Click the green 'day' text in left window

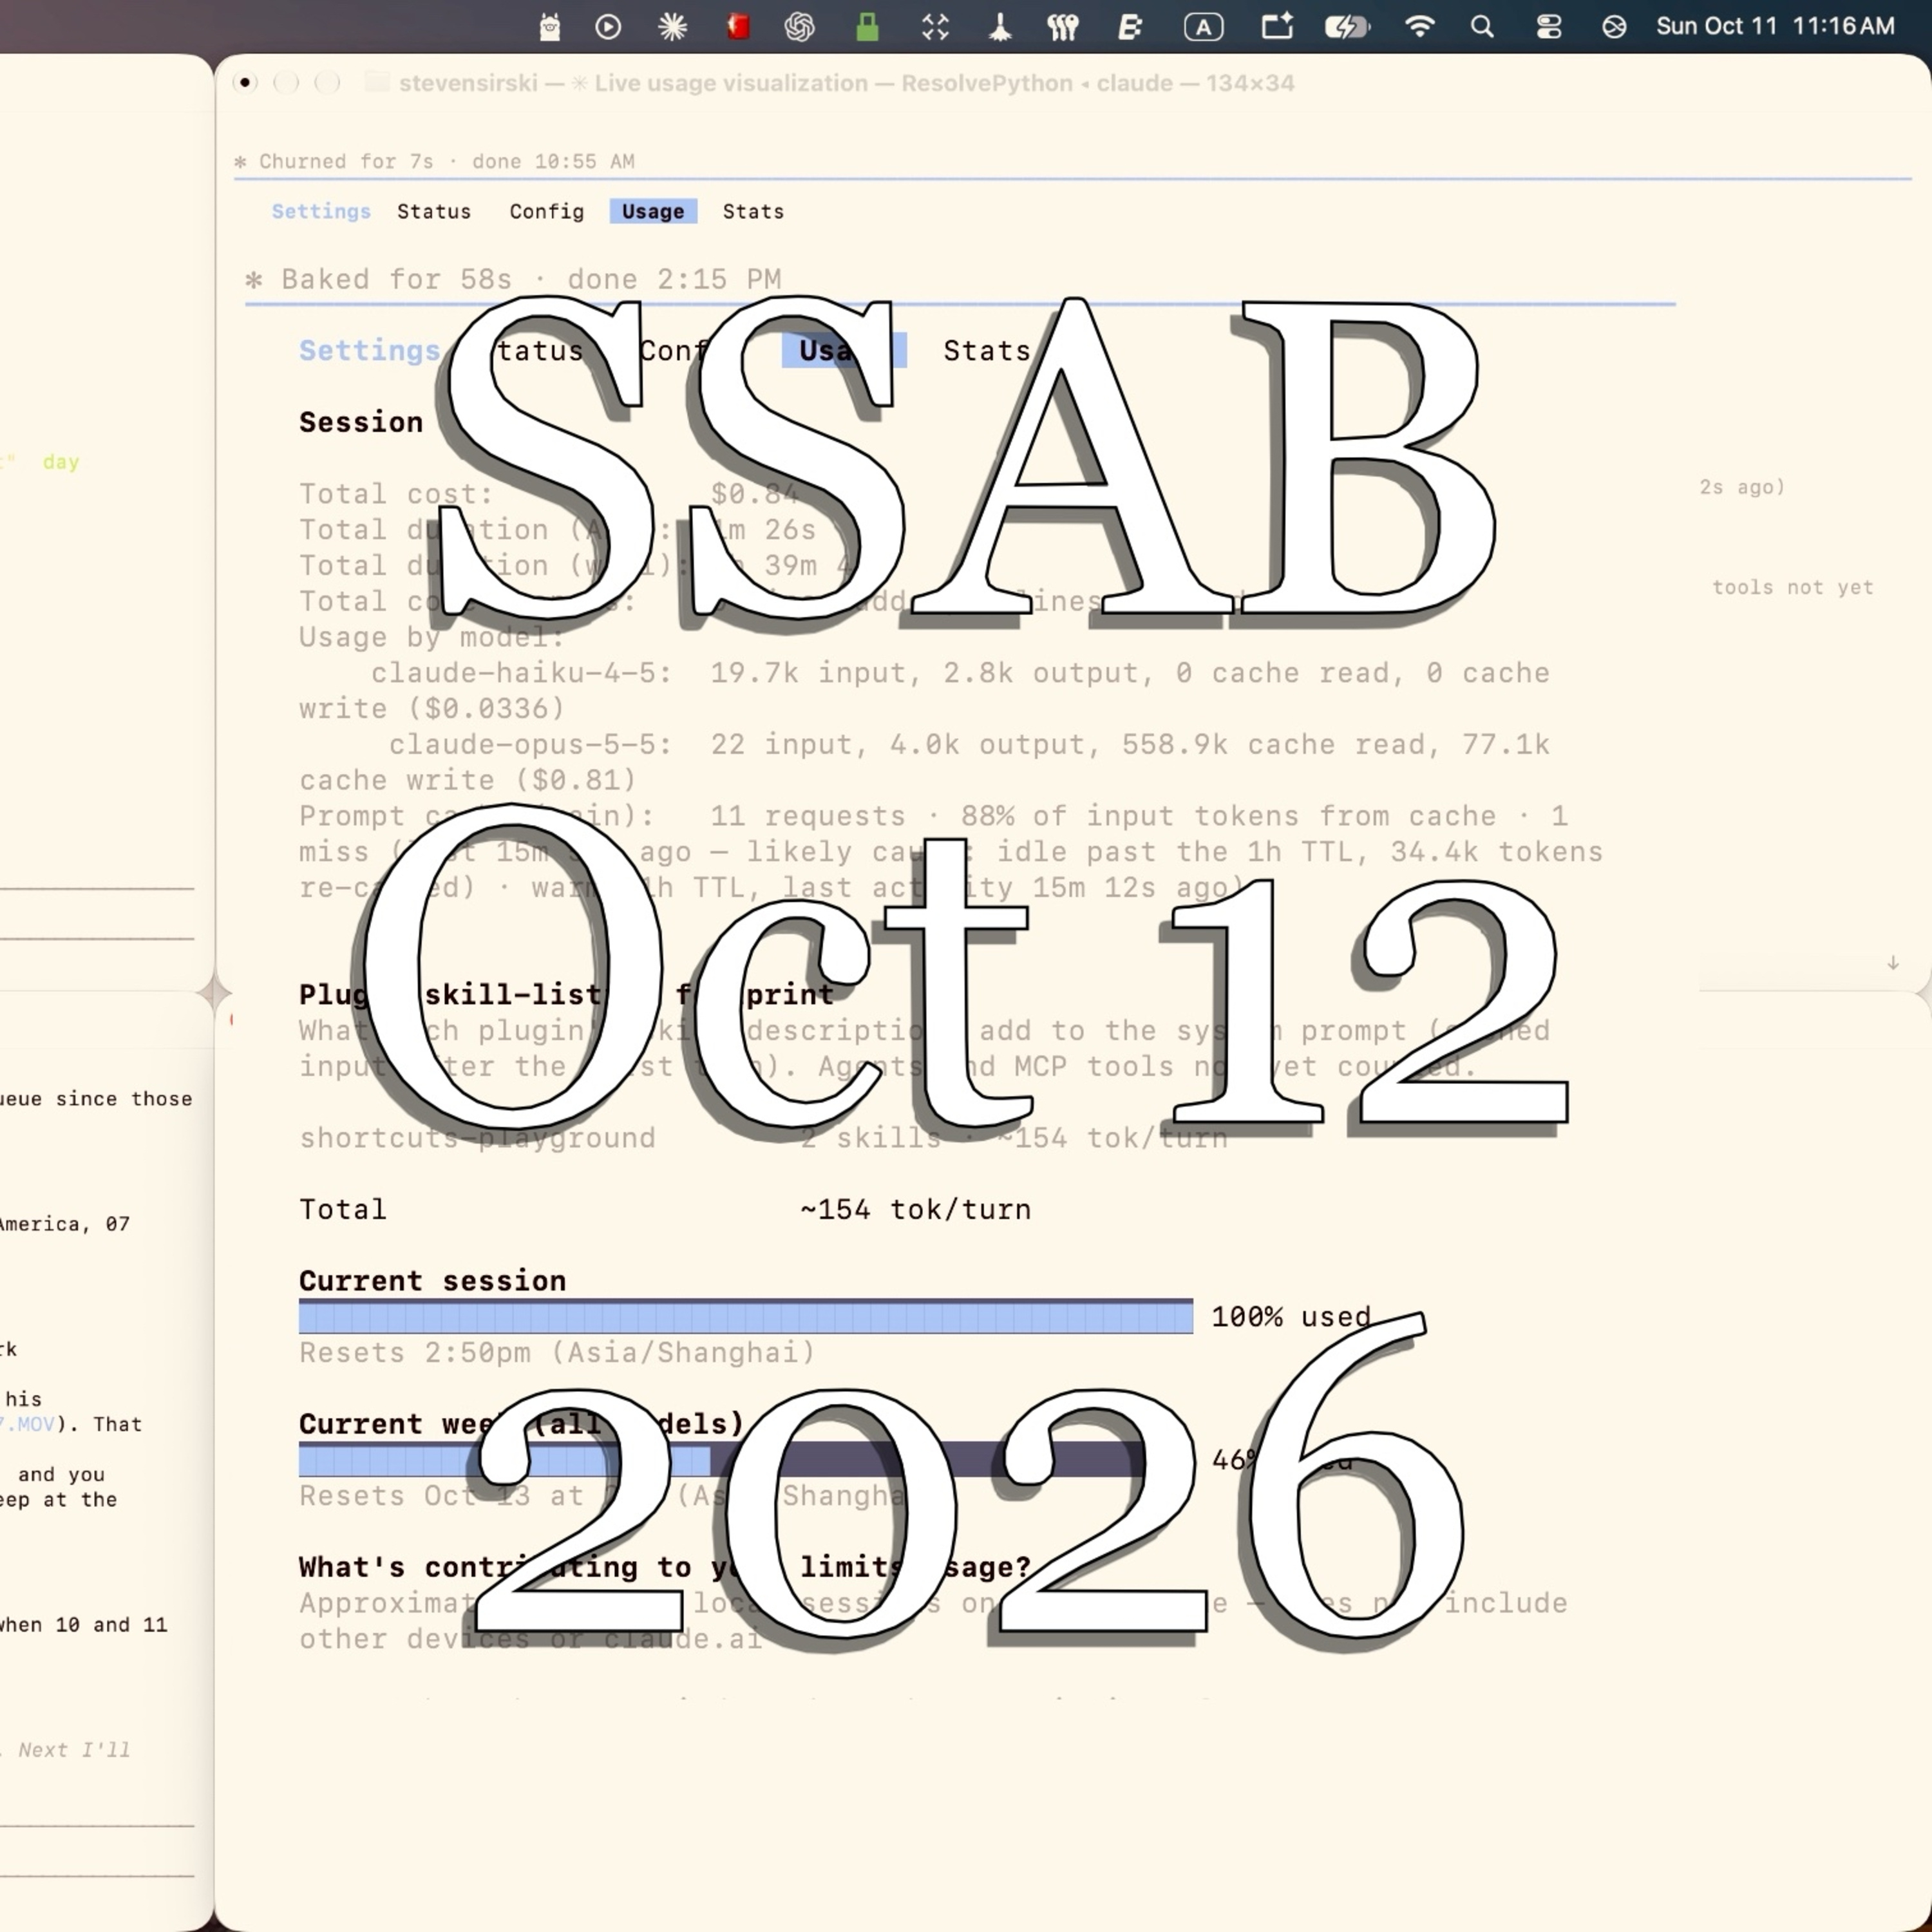coord(61,462)
